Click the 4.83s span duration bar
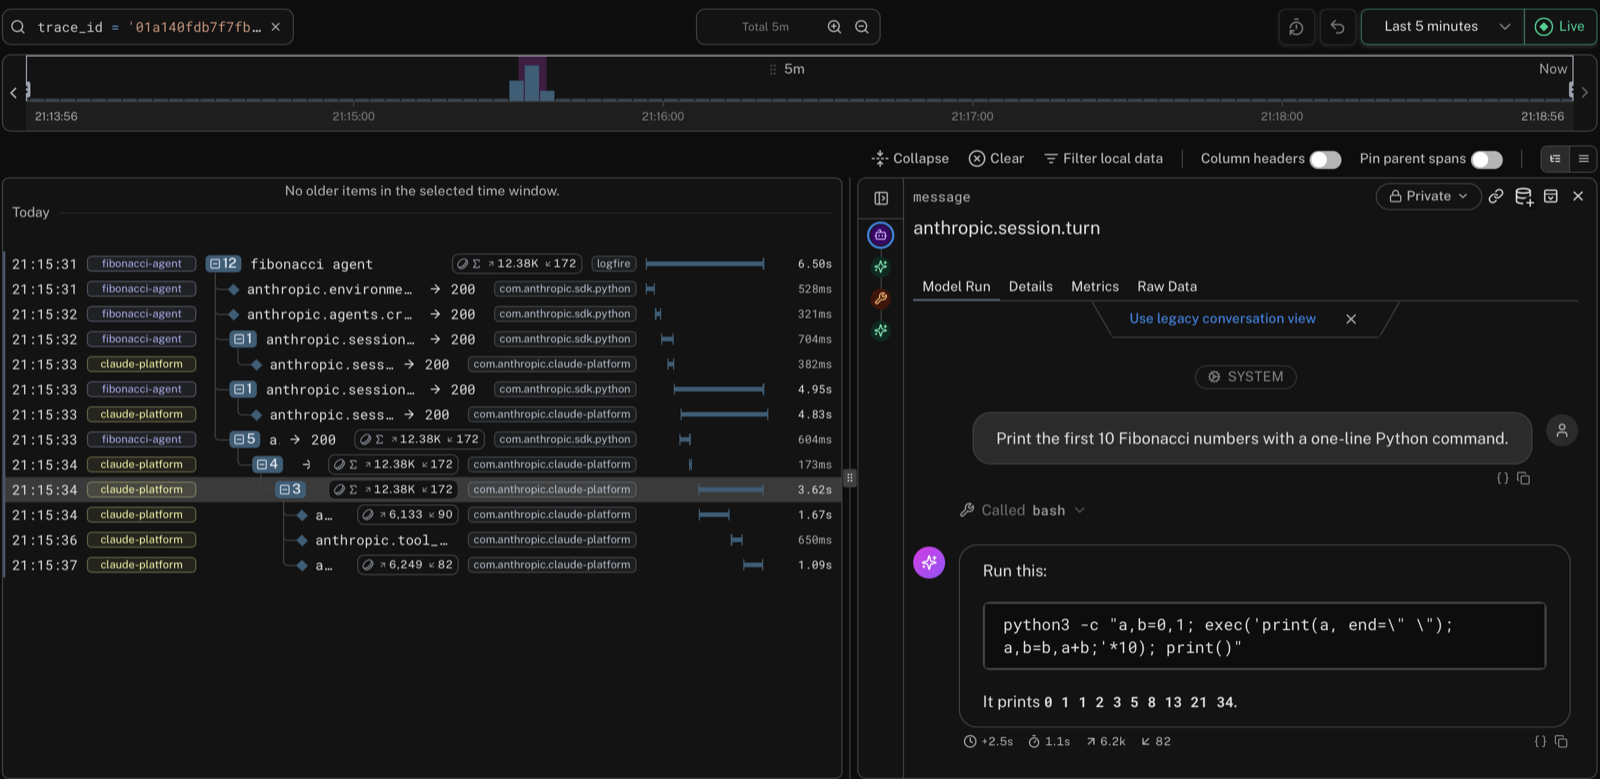This screenshot has width=1600, height=779. coord(724,414)
